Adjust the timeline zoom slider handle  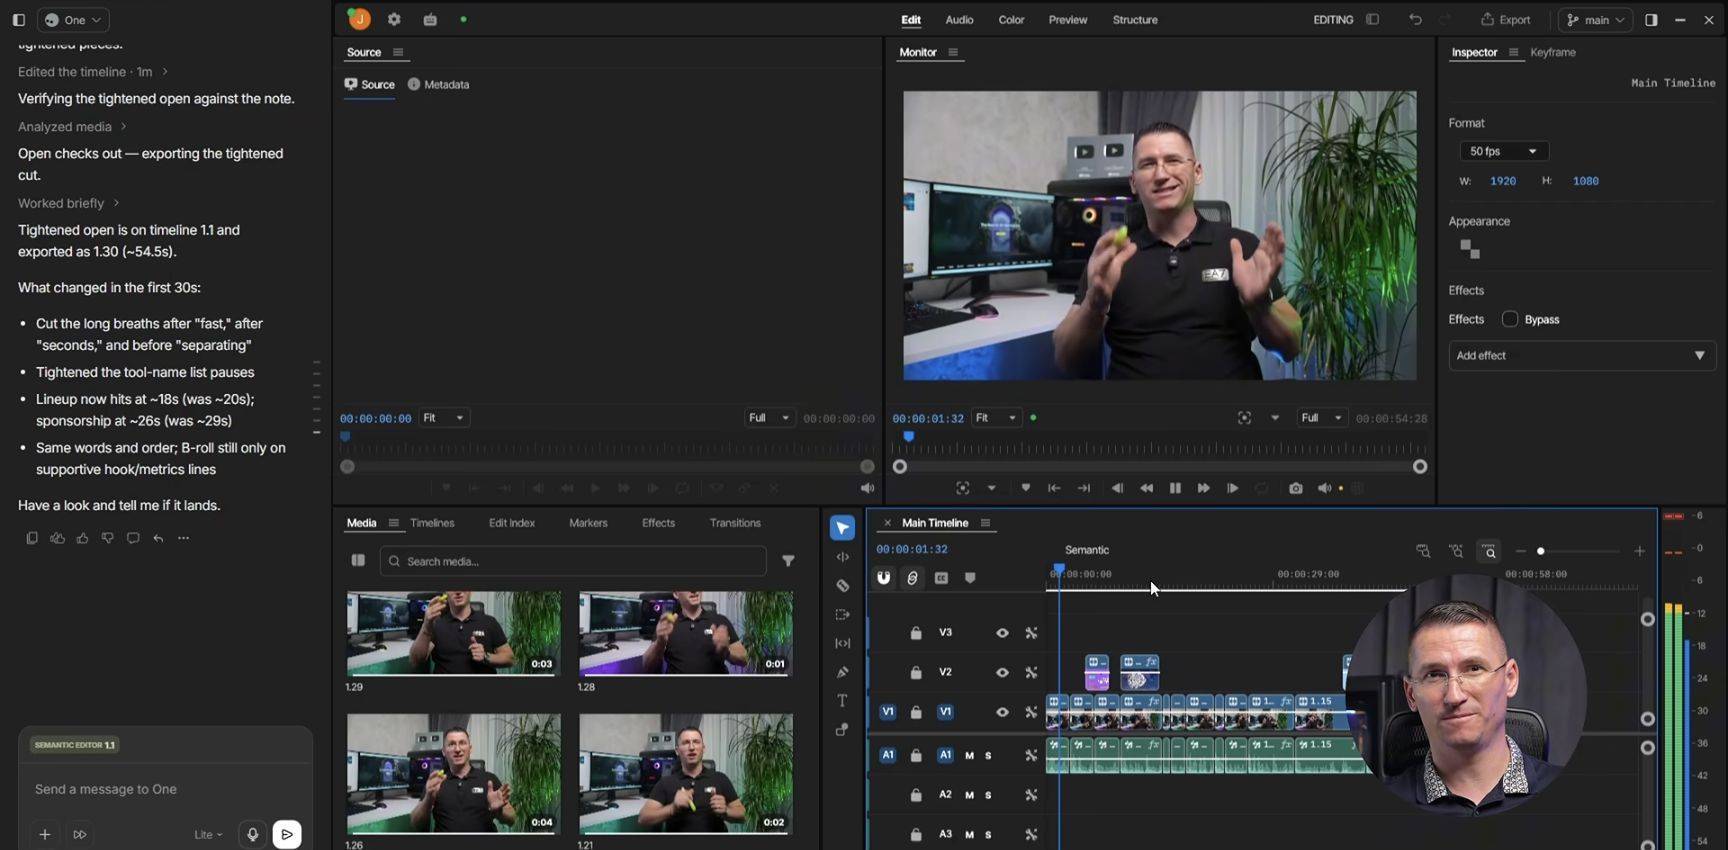1541,551
